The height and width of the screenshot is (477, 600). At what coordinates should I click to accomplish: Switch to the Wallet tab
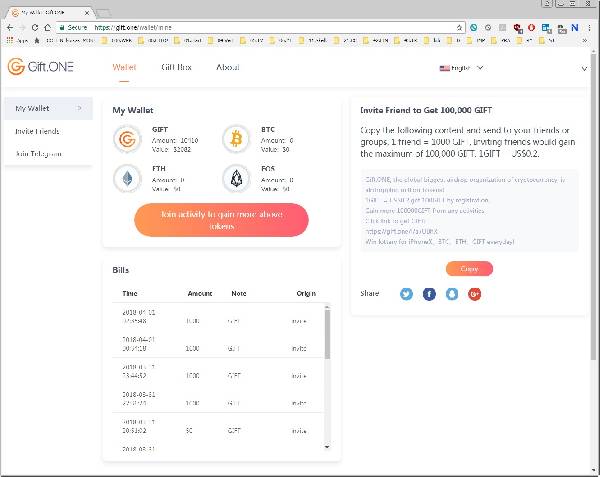pyautogui.click(x=124, y=67)
